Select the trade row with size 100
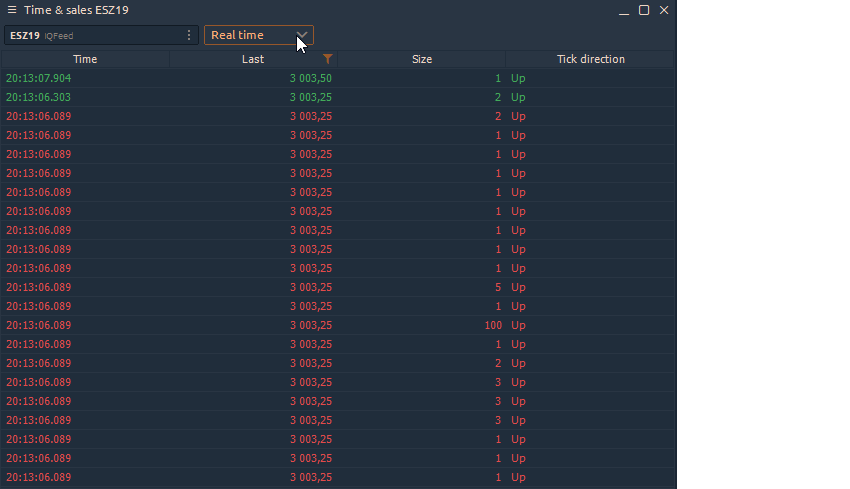Image resolution: width=850 pixels, height=489 pixels. coord(338,325)
